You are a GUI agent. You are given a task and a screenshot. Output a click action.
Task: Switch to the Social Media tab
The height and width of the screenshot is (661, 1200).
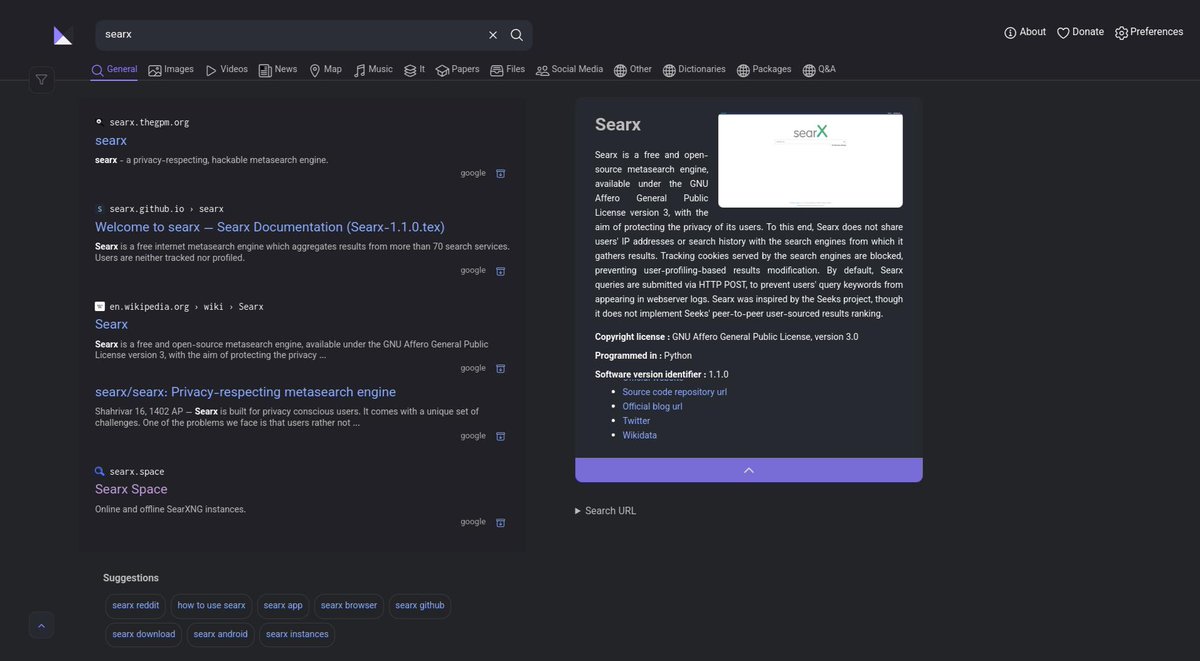click(569, 70)
